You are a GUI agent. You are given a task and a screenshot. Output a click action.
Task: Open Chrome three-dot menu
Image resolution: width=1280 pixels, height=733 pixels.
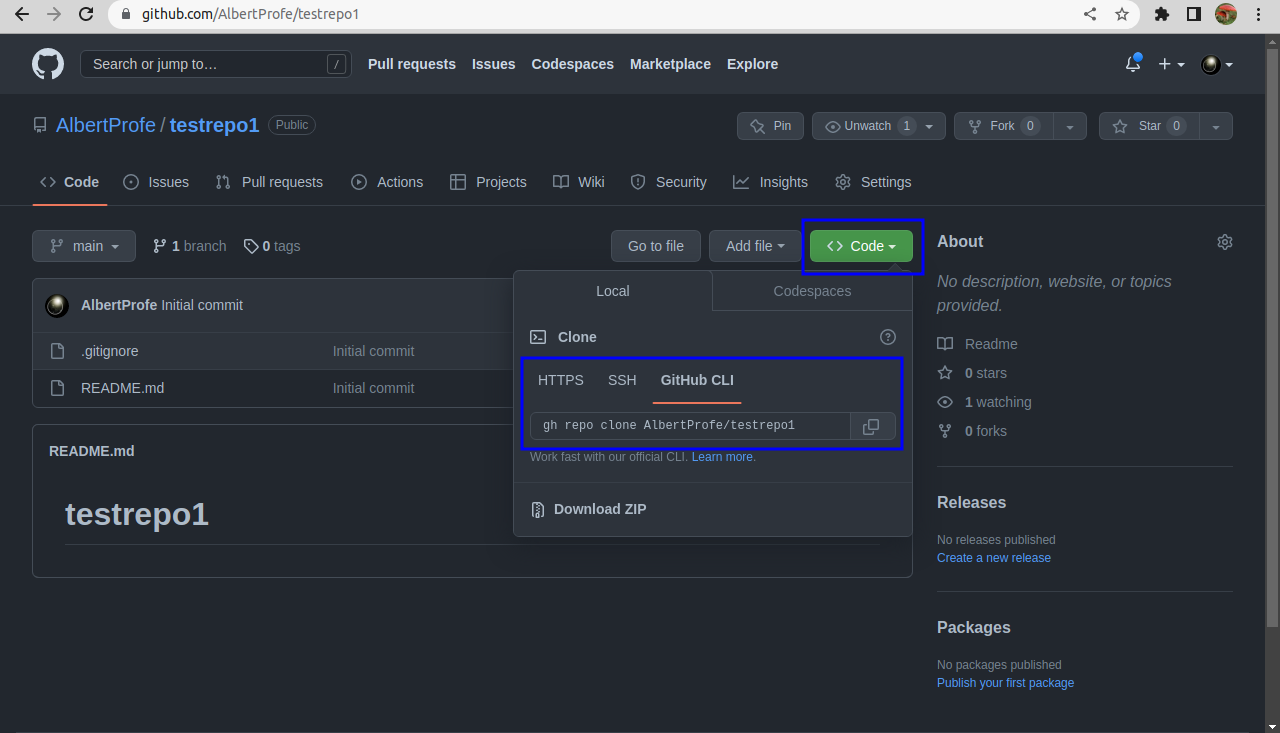point(1258,14)
